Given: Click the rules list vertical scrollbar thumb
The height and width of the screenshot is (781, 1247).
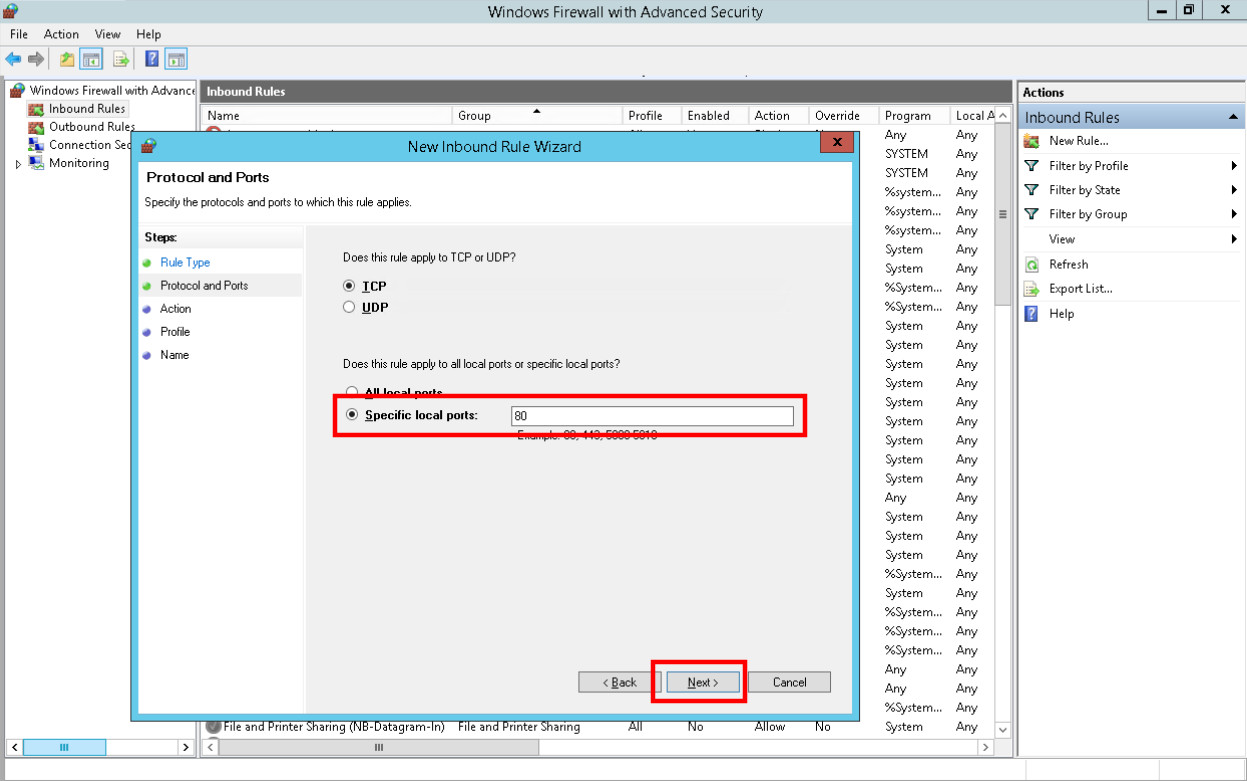Looking at the screenshot, I should [x=1003, y=214].
